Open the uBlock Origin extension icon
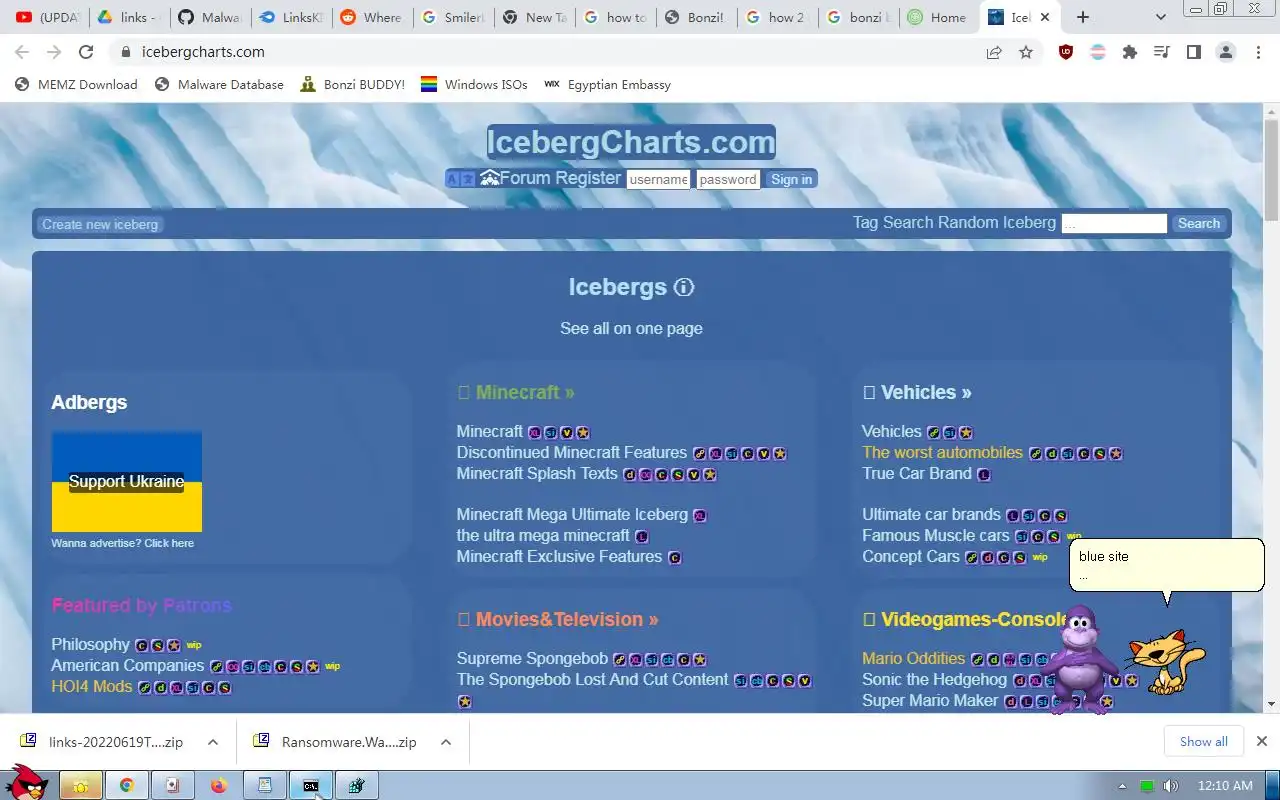1280x800 pixels. 1066,52
